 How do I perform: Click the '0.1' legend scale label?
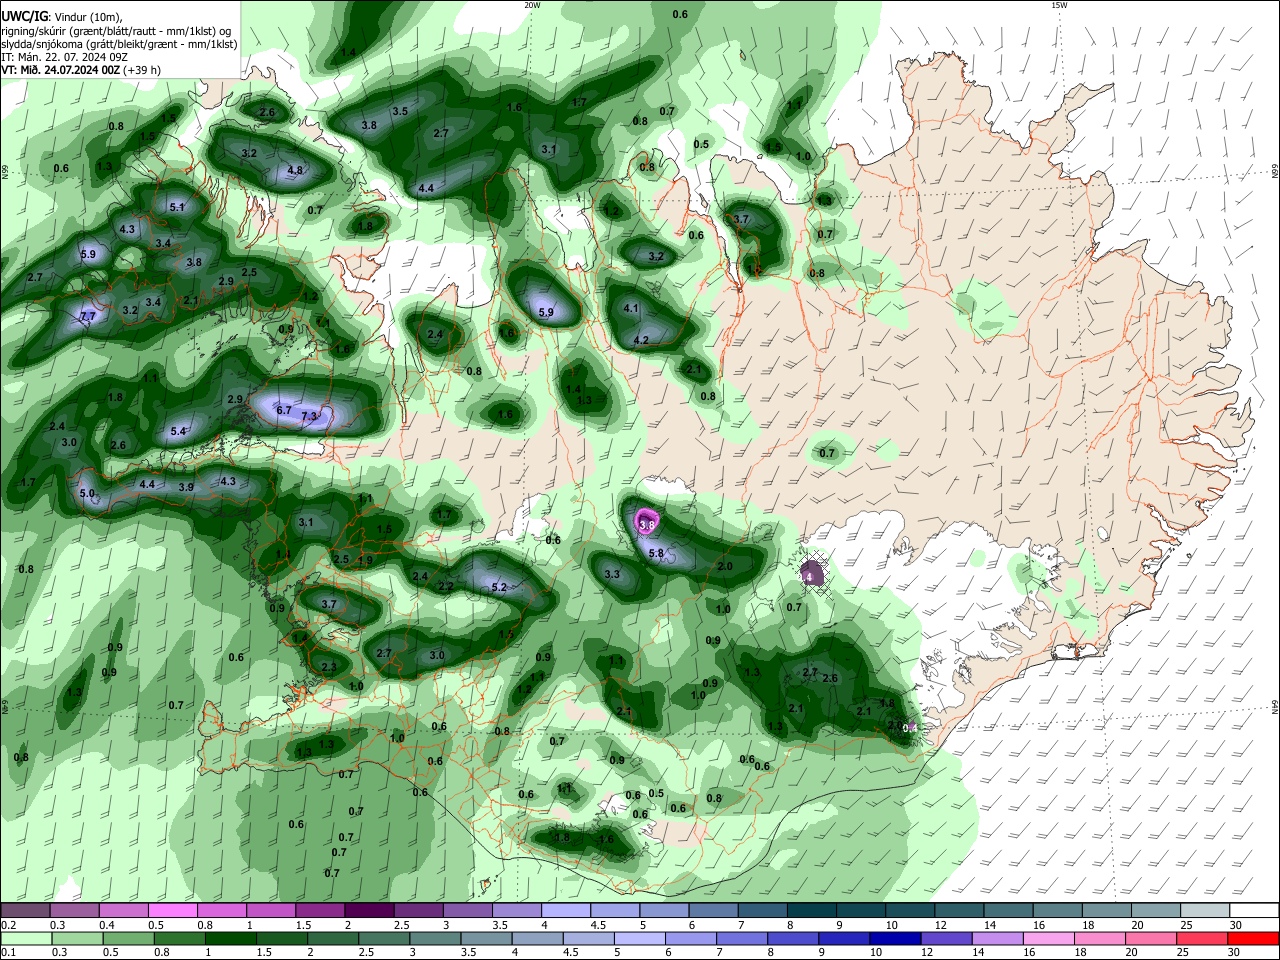click(7, 953)
